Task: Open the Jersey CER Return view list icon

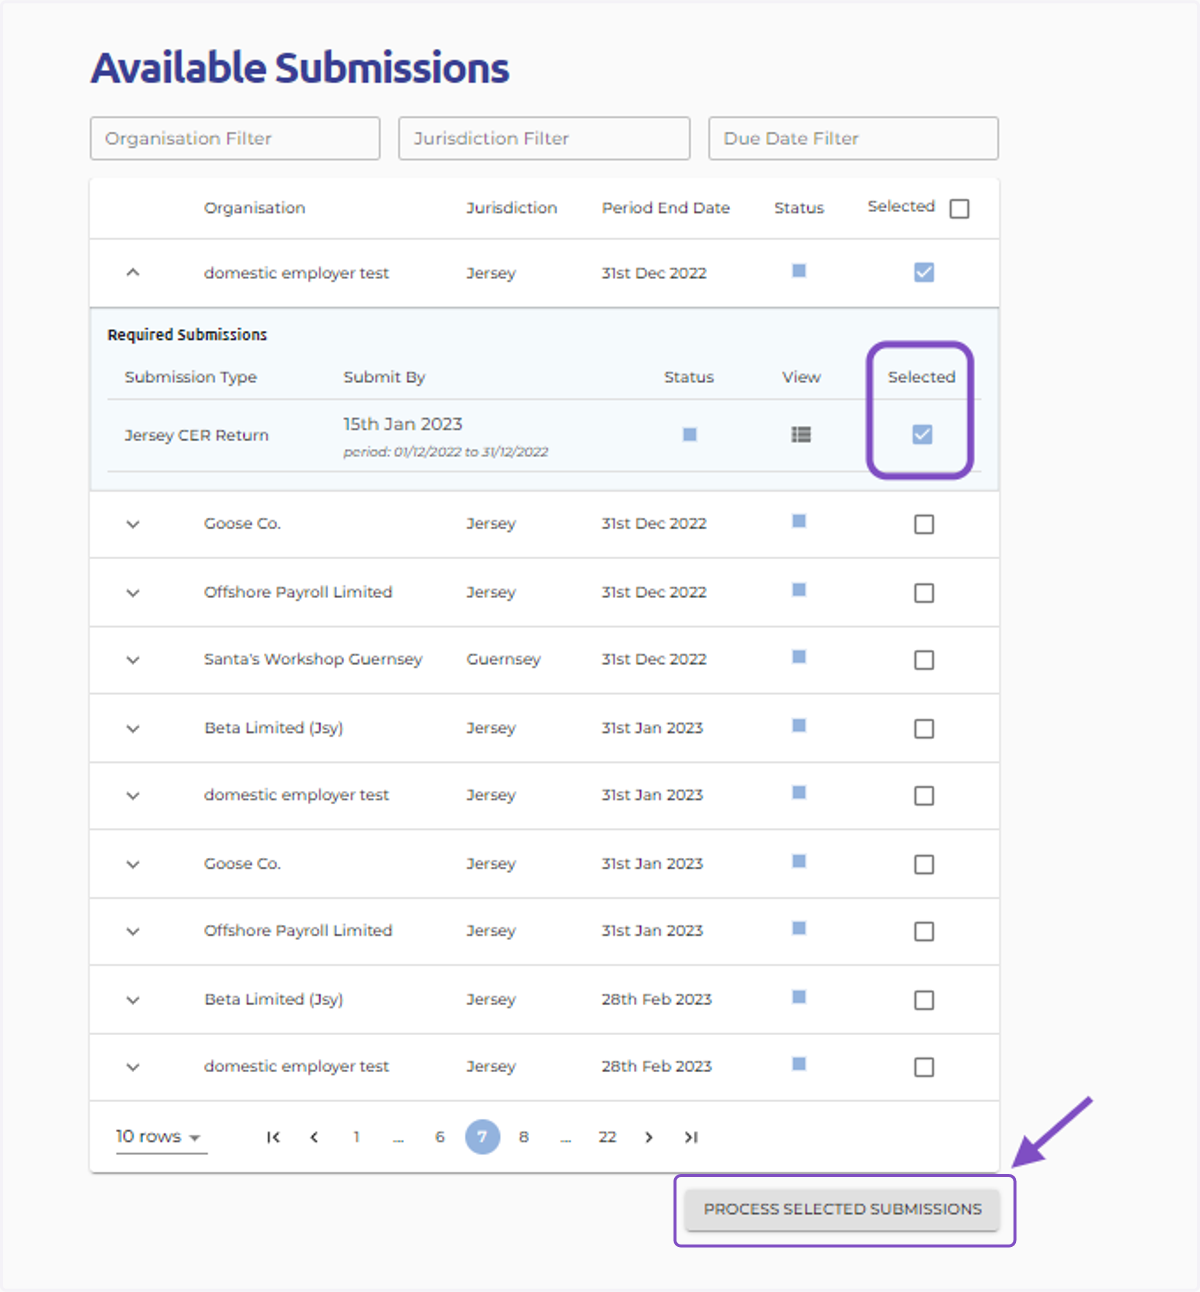Action: point(801,434)
